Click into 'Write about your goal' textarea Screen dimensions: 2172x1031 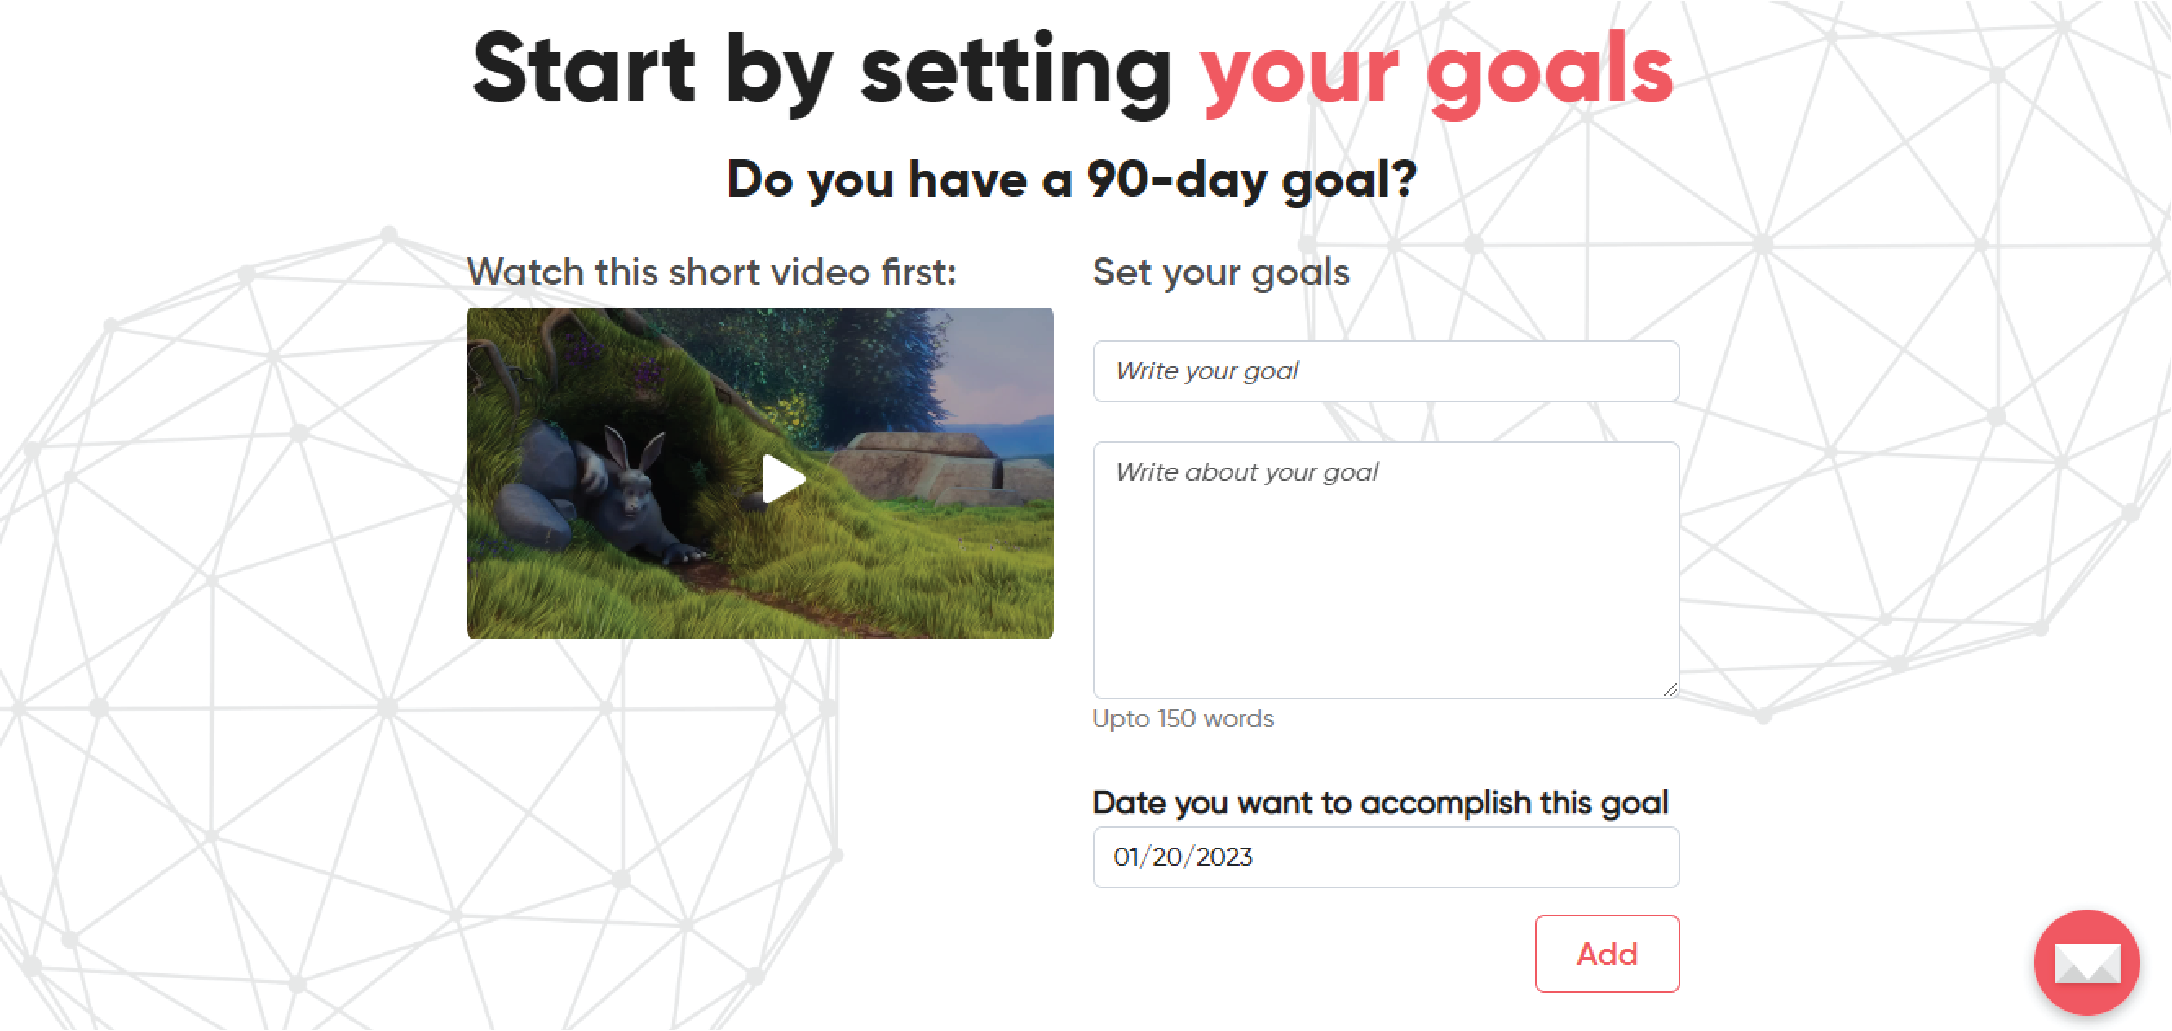[1386, 570]
